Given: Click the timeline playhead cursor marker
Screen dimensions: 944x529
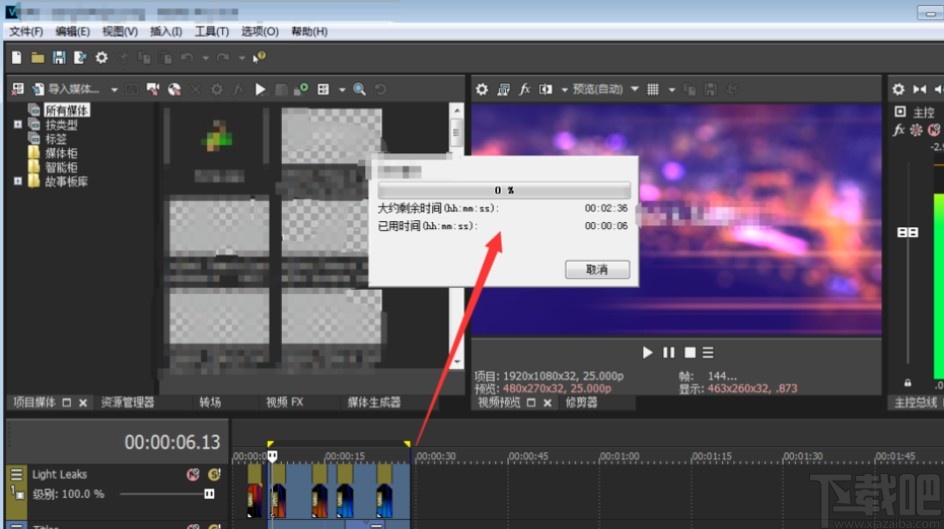Looking at the screenshot, I should tap(272, 456).
